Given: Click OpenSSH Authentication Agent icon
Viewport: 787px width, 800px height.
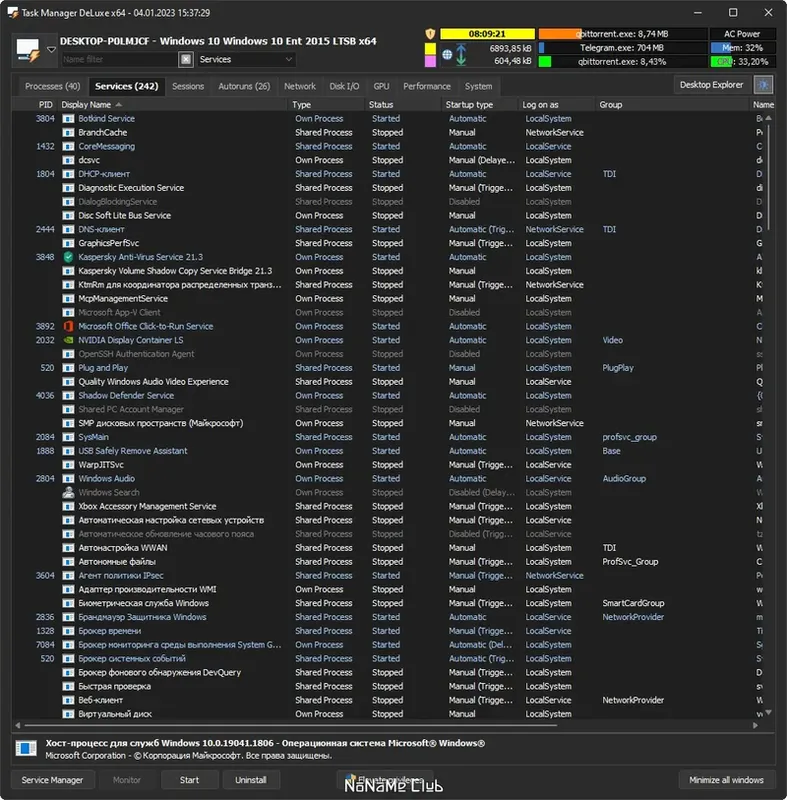Looking at the screenshot, I should tap(68, 354).
